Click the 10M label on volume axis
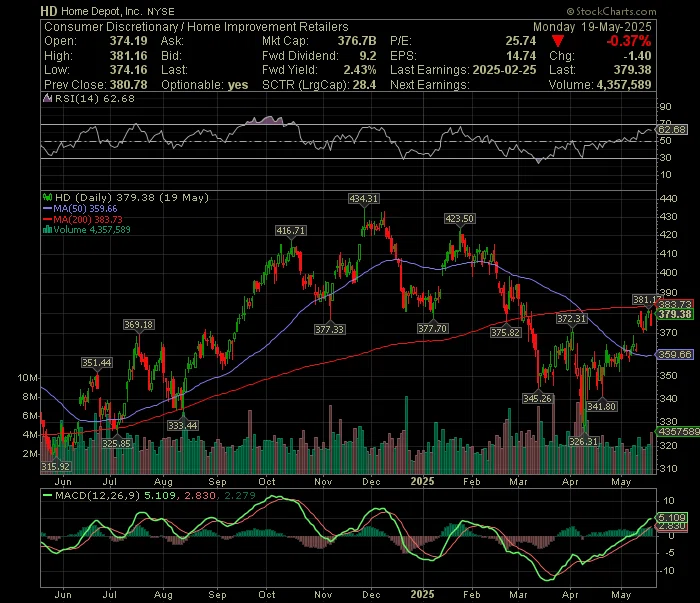Screen dimensions: 700x603 click(x=28, y=378)
